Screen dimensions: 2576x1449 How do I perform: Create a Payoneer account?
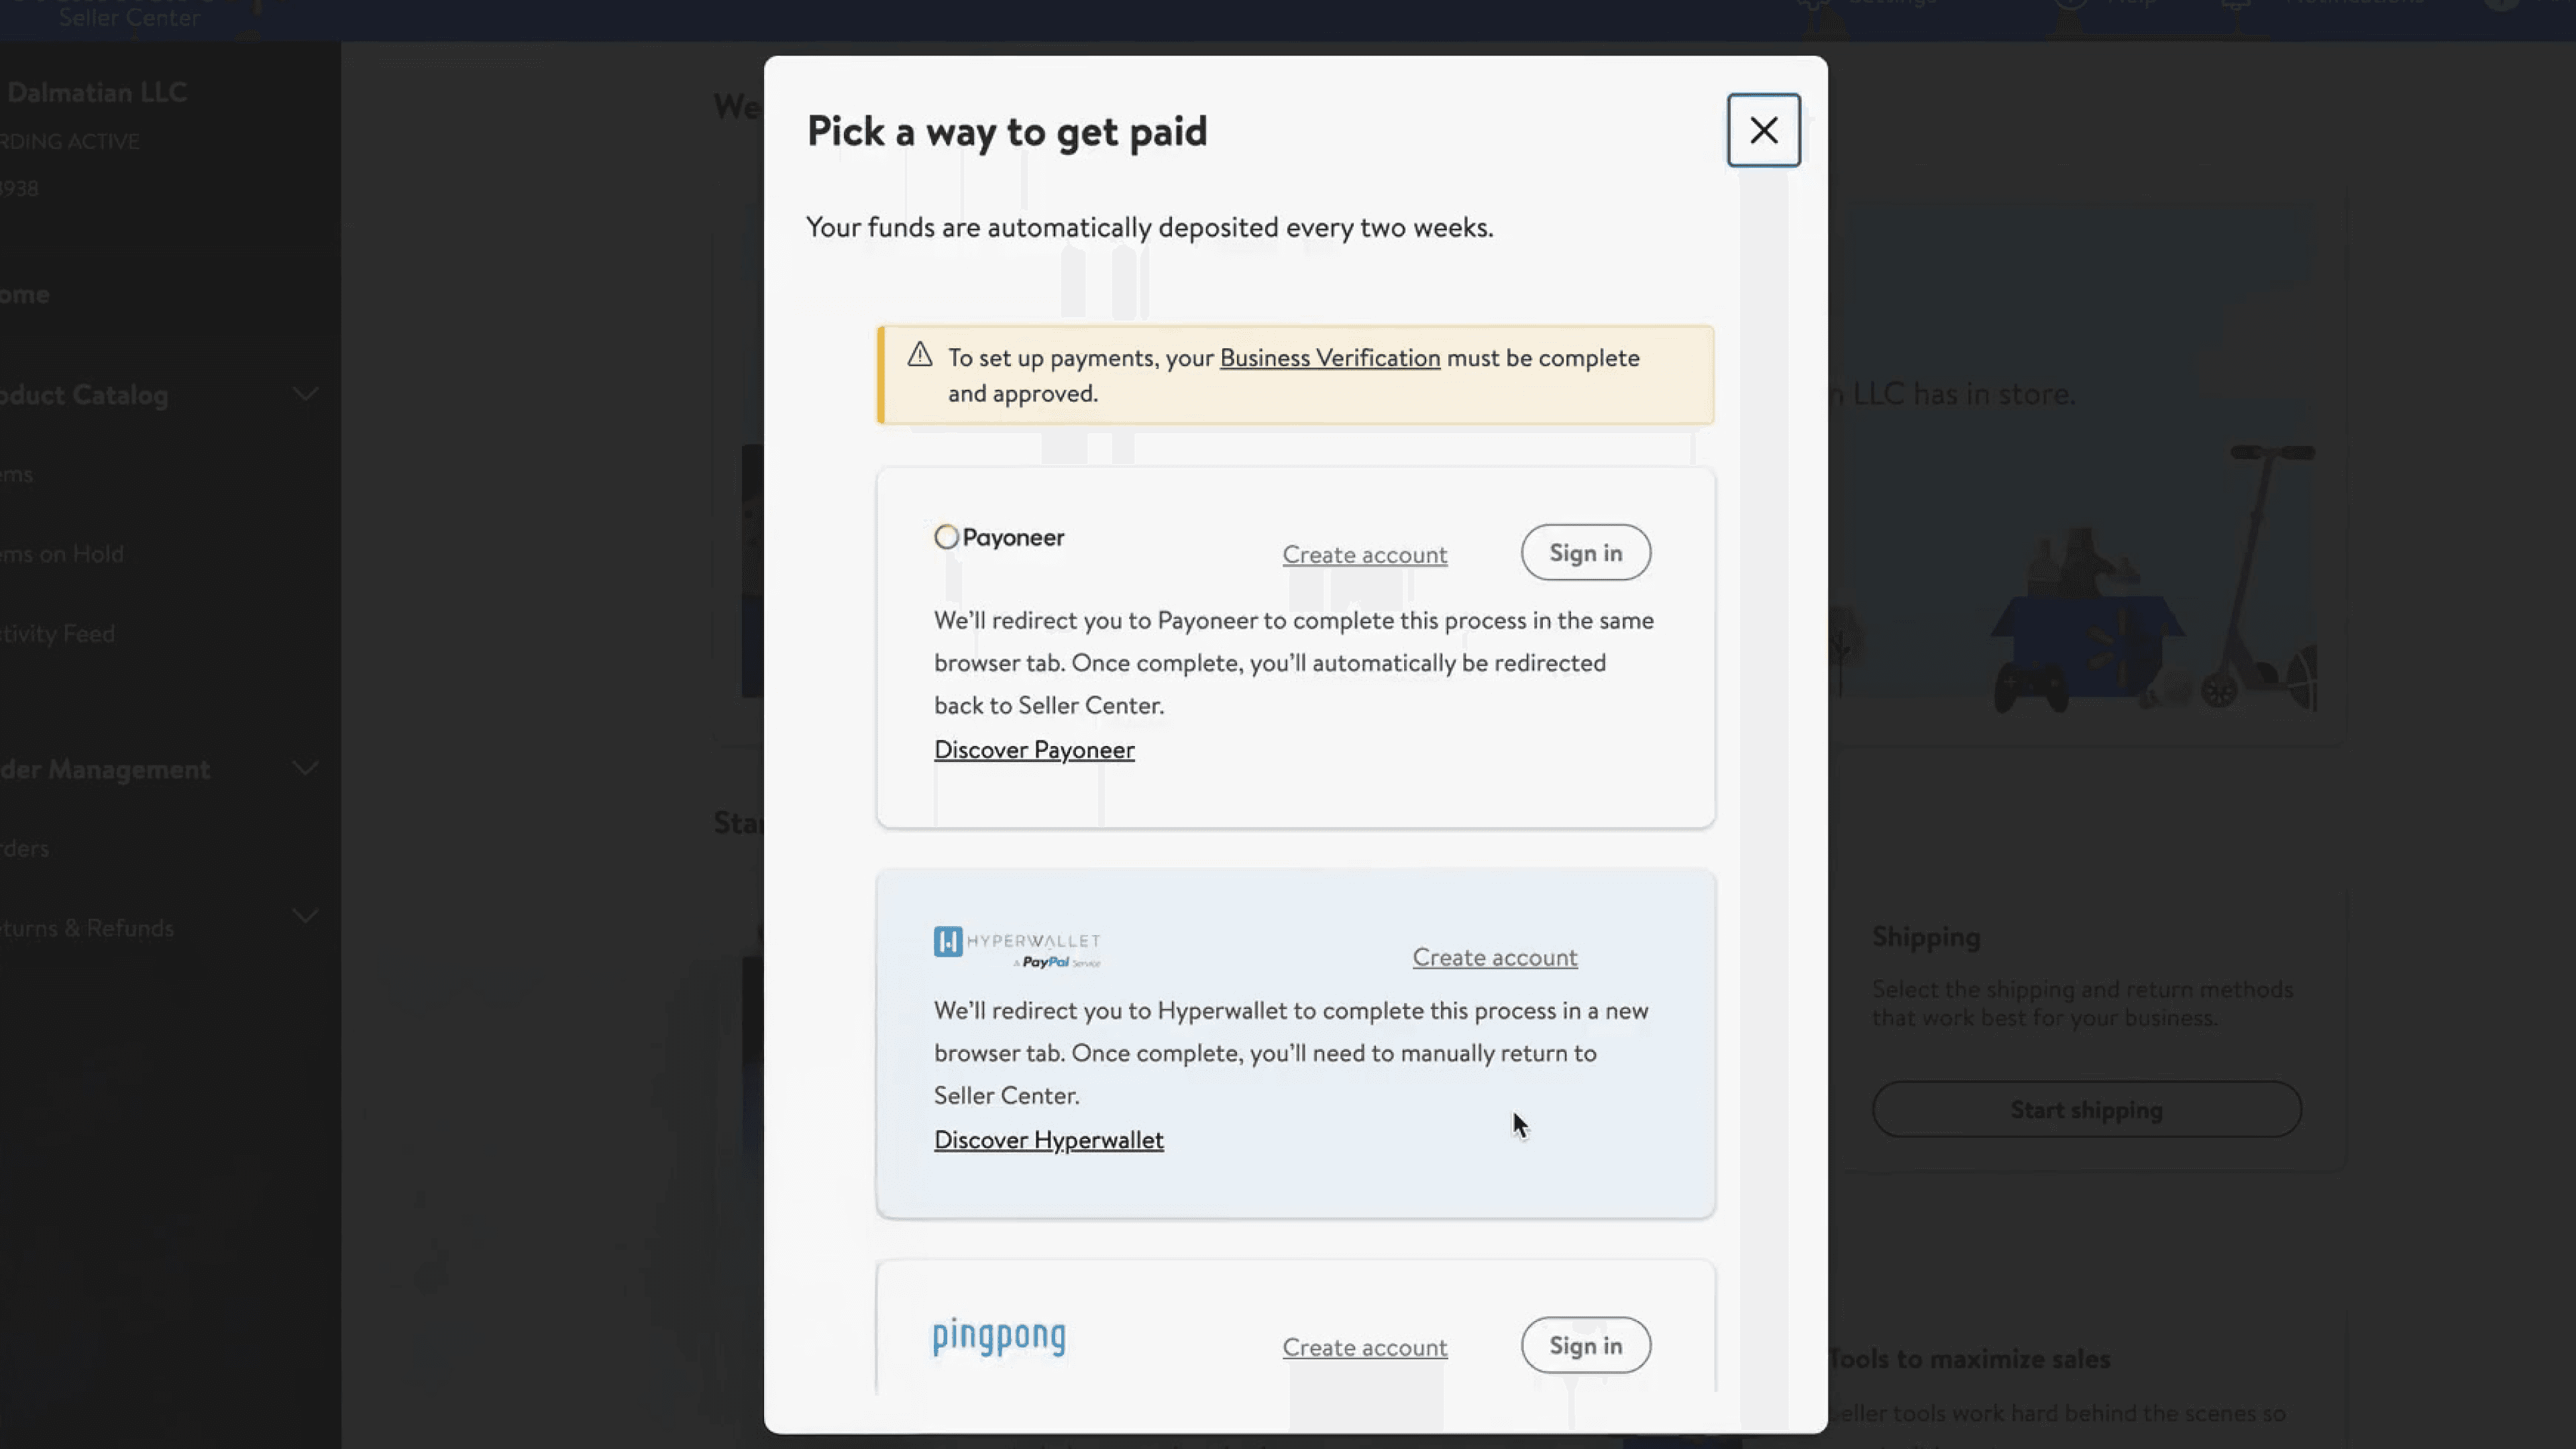pos(1364,554)
